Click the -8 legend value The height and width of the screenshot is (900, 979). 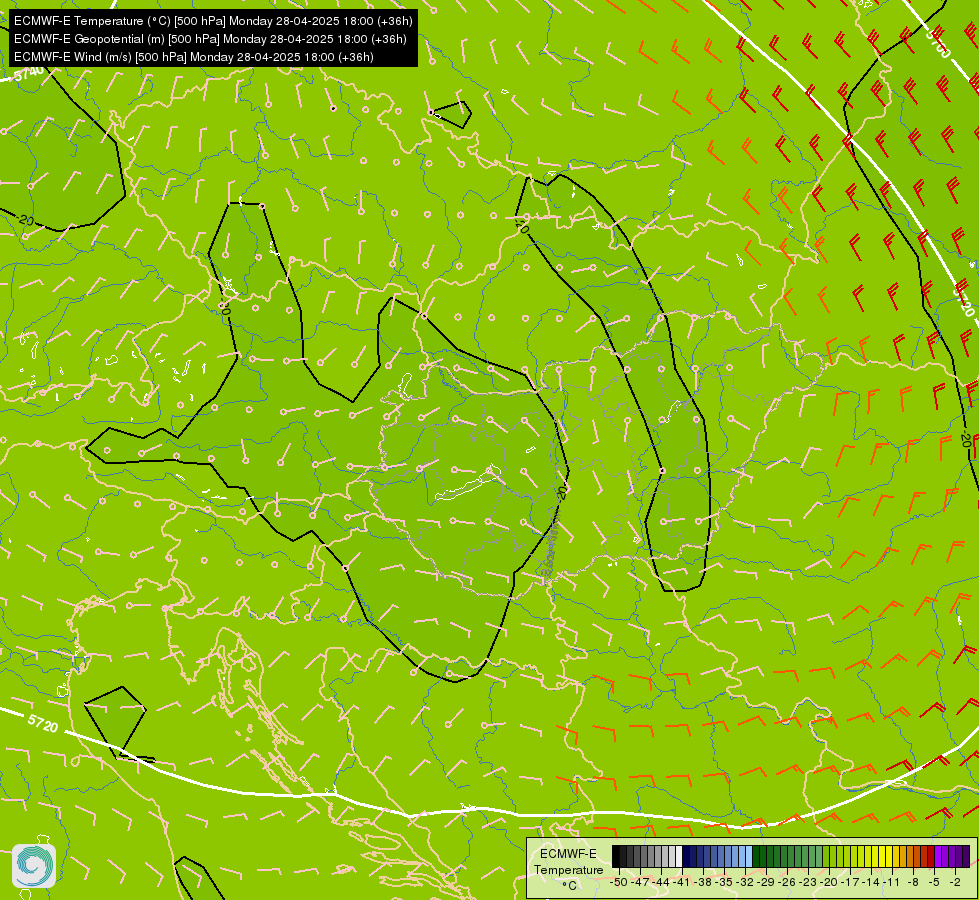[x=914, y=882]
